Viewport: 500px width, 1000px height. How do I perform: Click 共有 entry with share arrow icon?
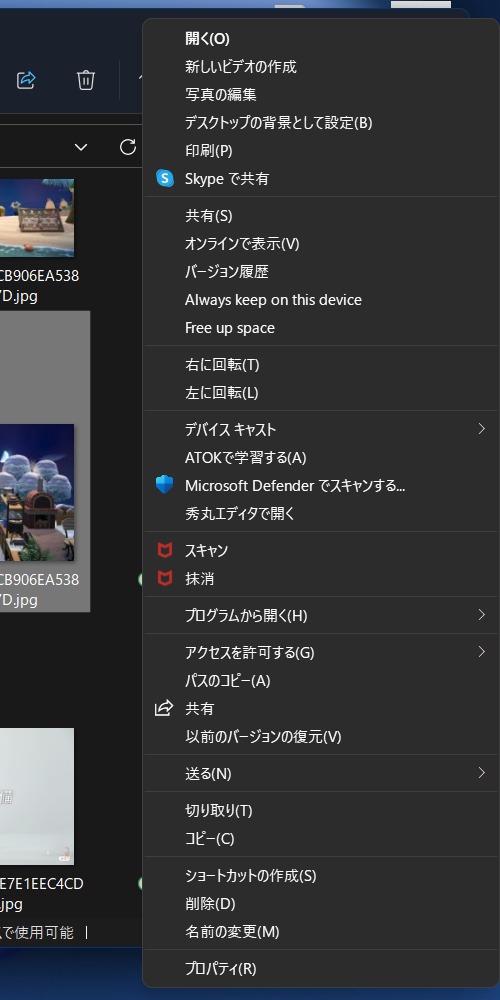click(321, 709)
